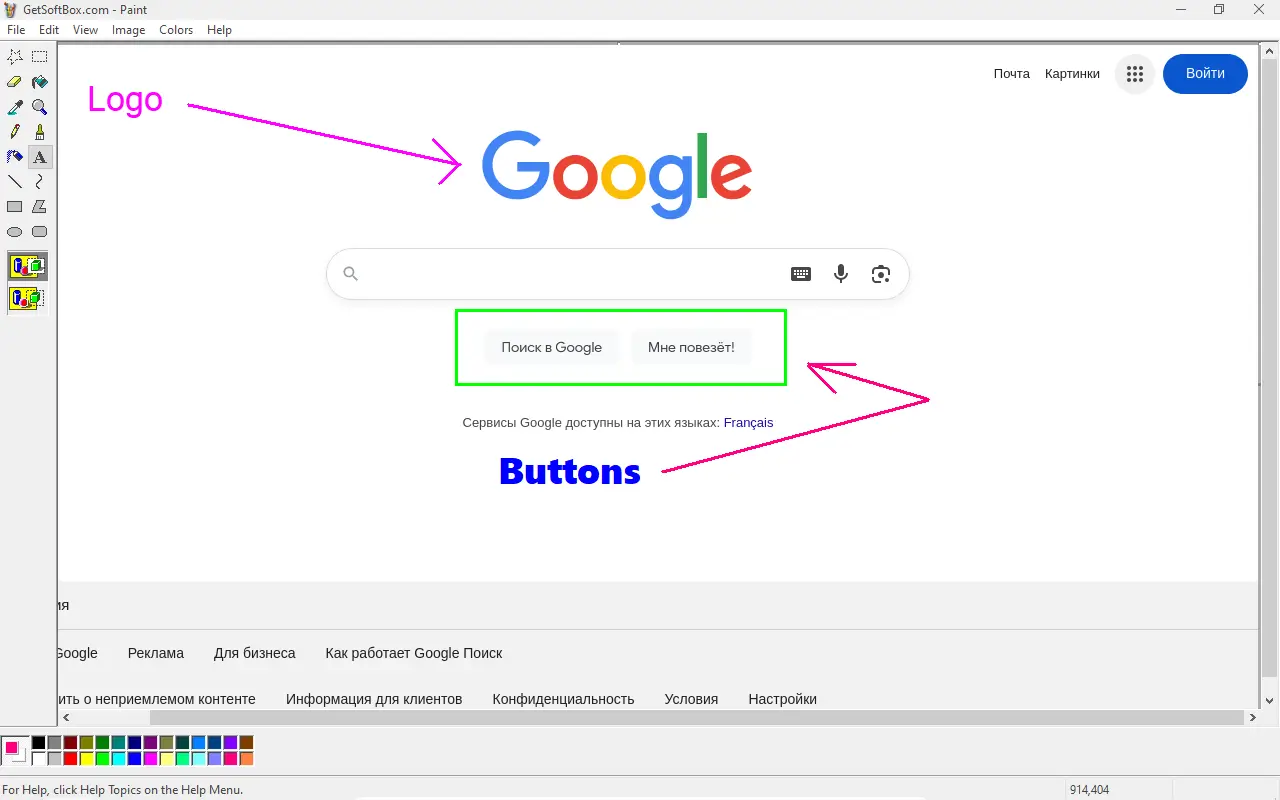Open the File menu
This screenshot has width=1280, height=800.
16,30
